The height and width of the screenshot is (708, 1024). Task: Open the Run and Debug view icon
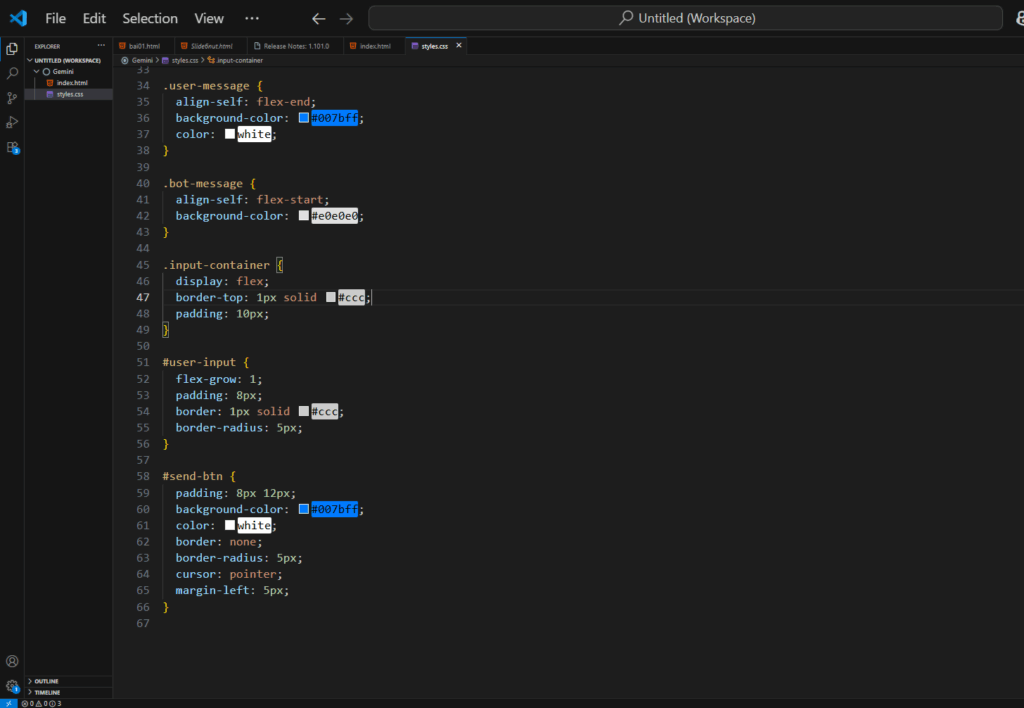12,122
